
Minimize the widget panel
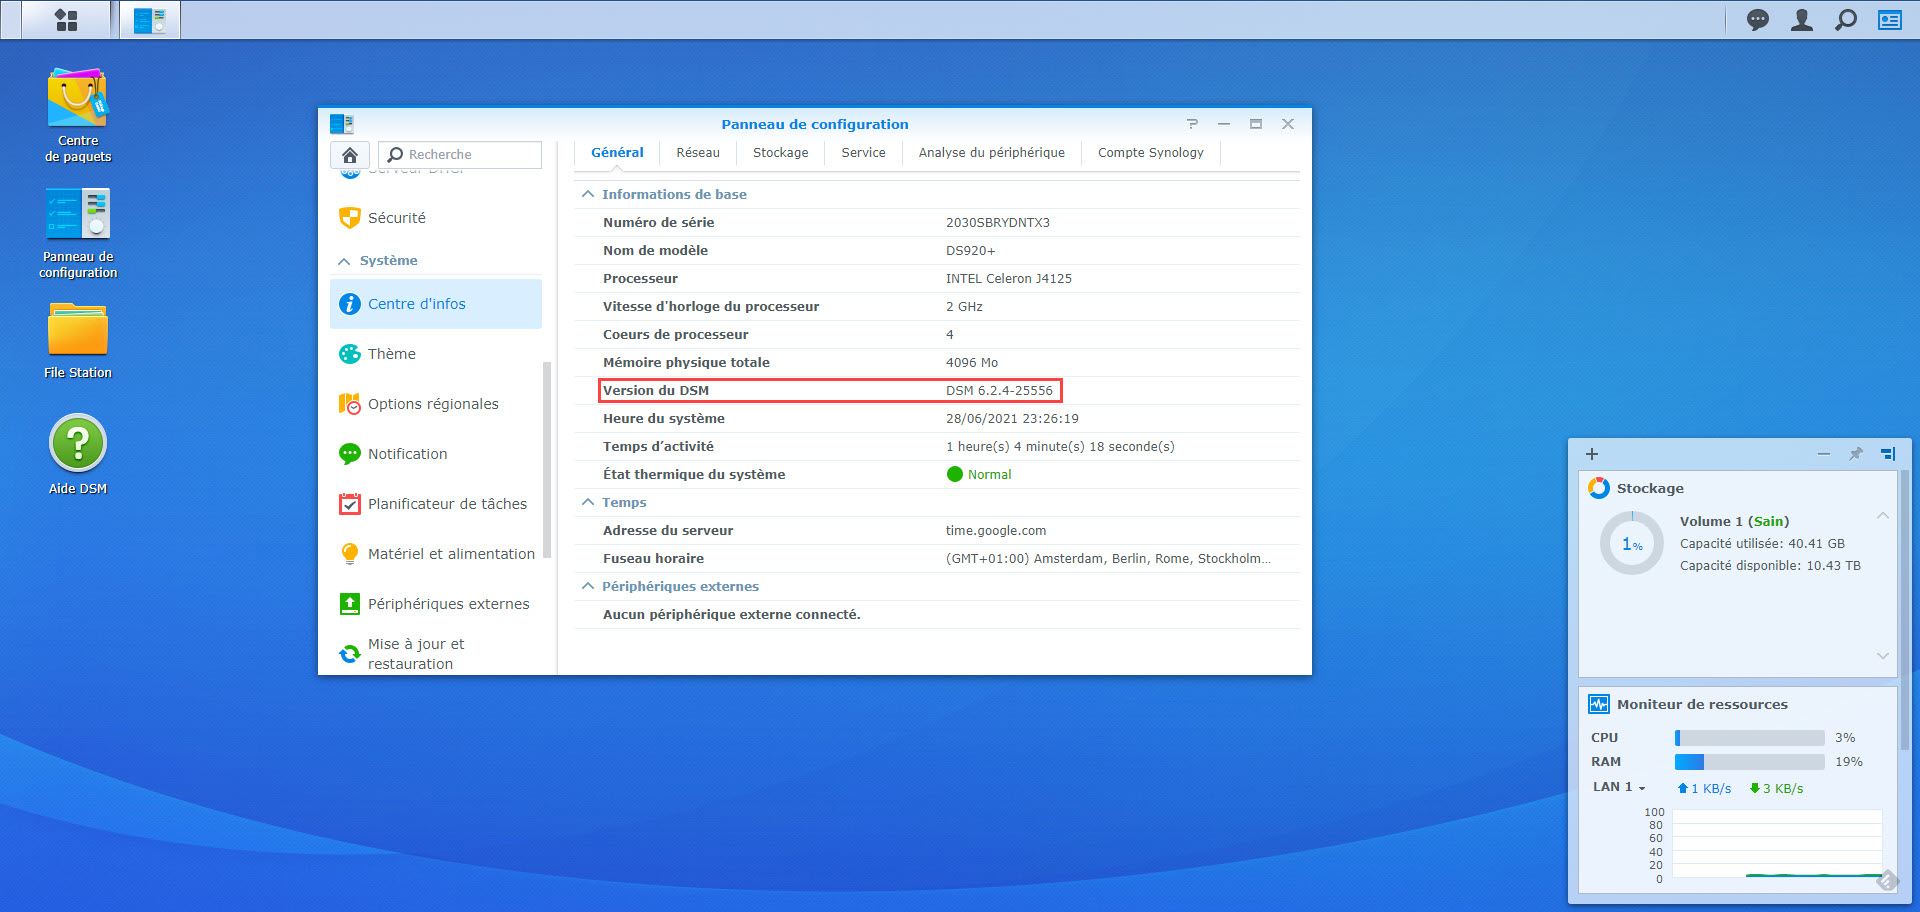pos(1824,454)
